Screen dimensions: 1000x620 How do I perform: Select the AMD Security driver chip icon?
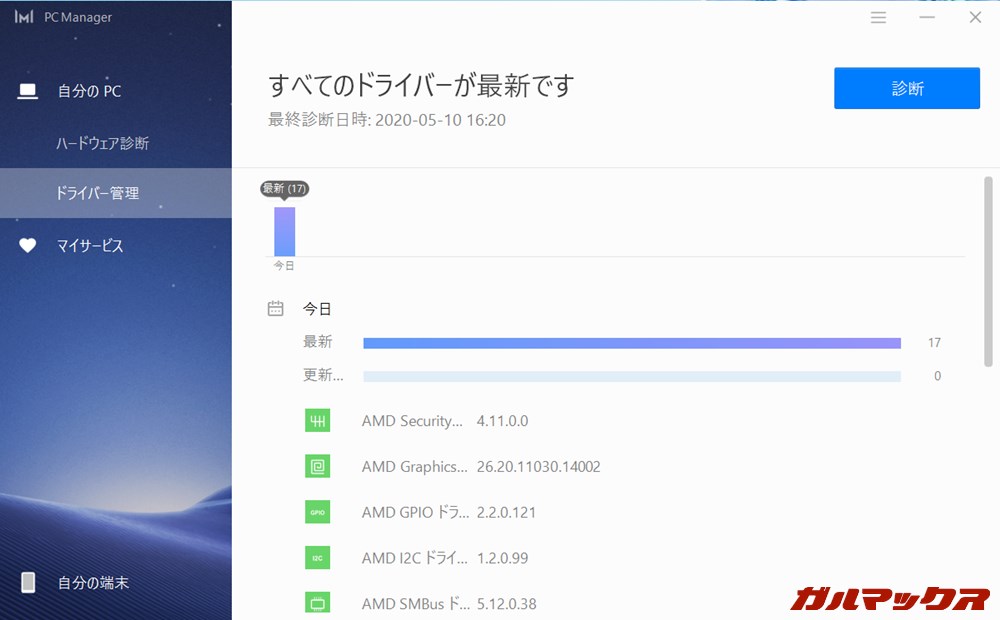(317, 420)
